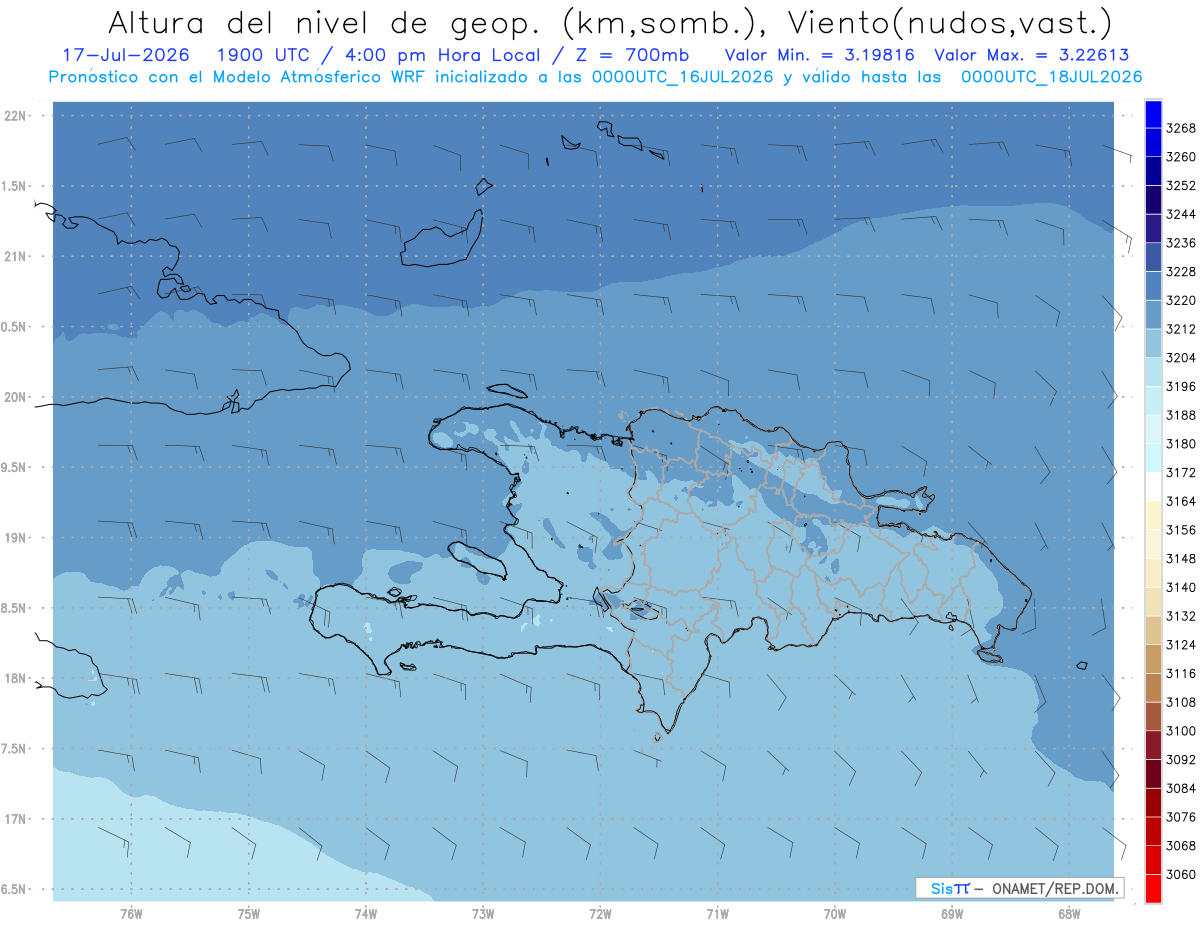Click the latitude label '22N'

[14, 116]
